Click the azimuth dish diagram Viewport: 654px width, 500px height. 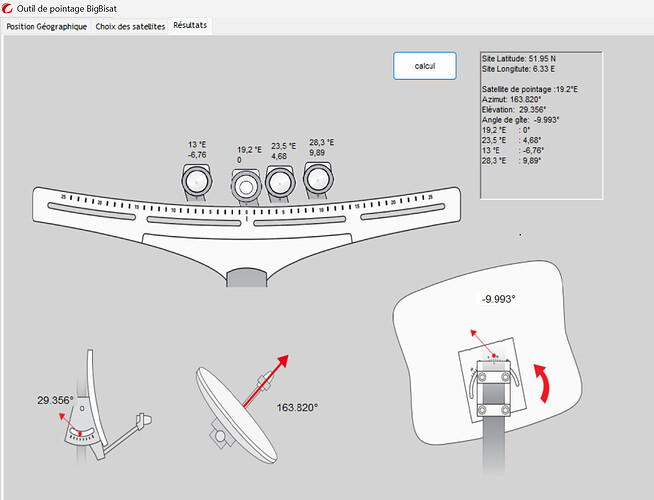tap(242, 409)
